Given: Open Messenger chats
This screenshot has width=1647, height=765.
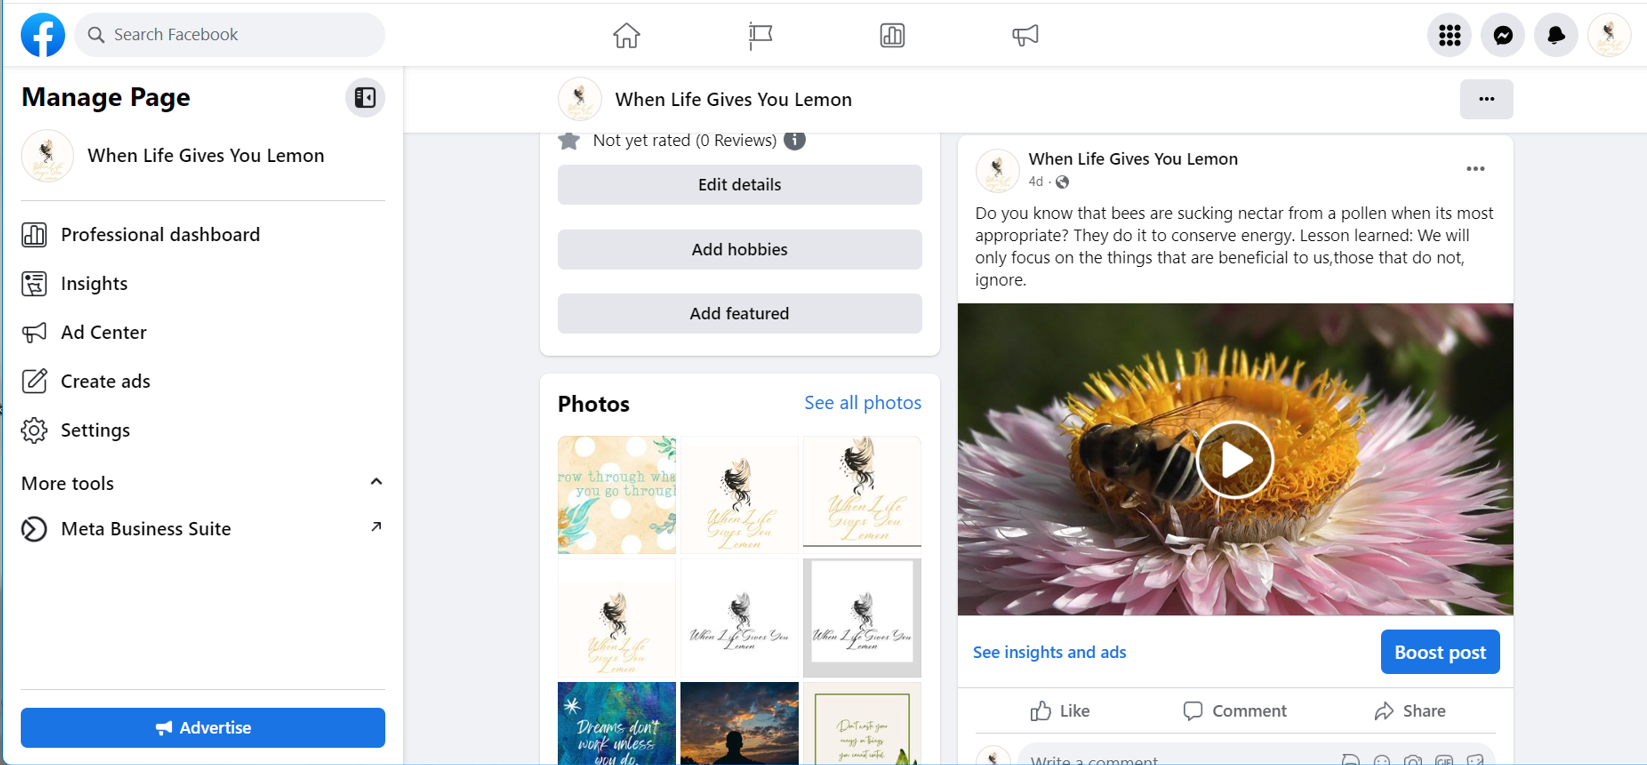Looking at the screenshot, I should 1503,35.
